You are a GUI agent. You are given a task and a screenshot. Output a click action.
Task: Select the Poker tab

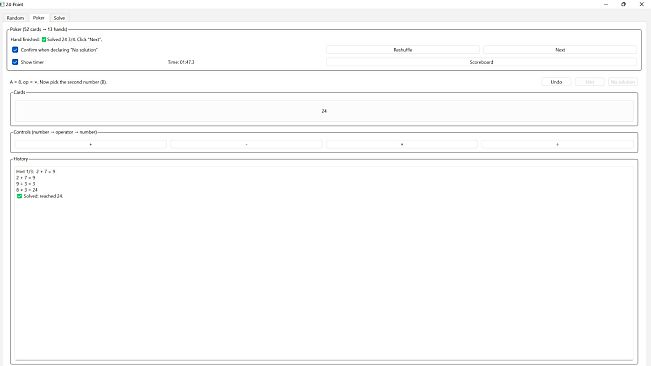[39, 18]
